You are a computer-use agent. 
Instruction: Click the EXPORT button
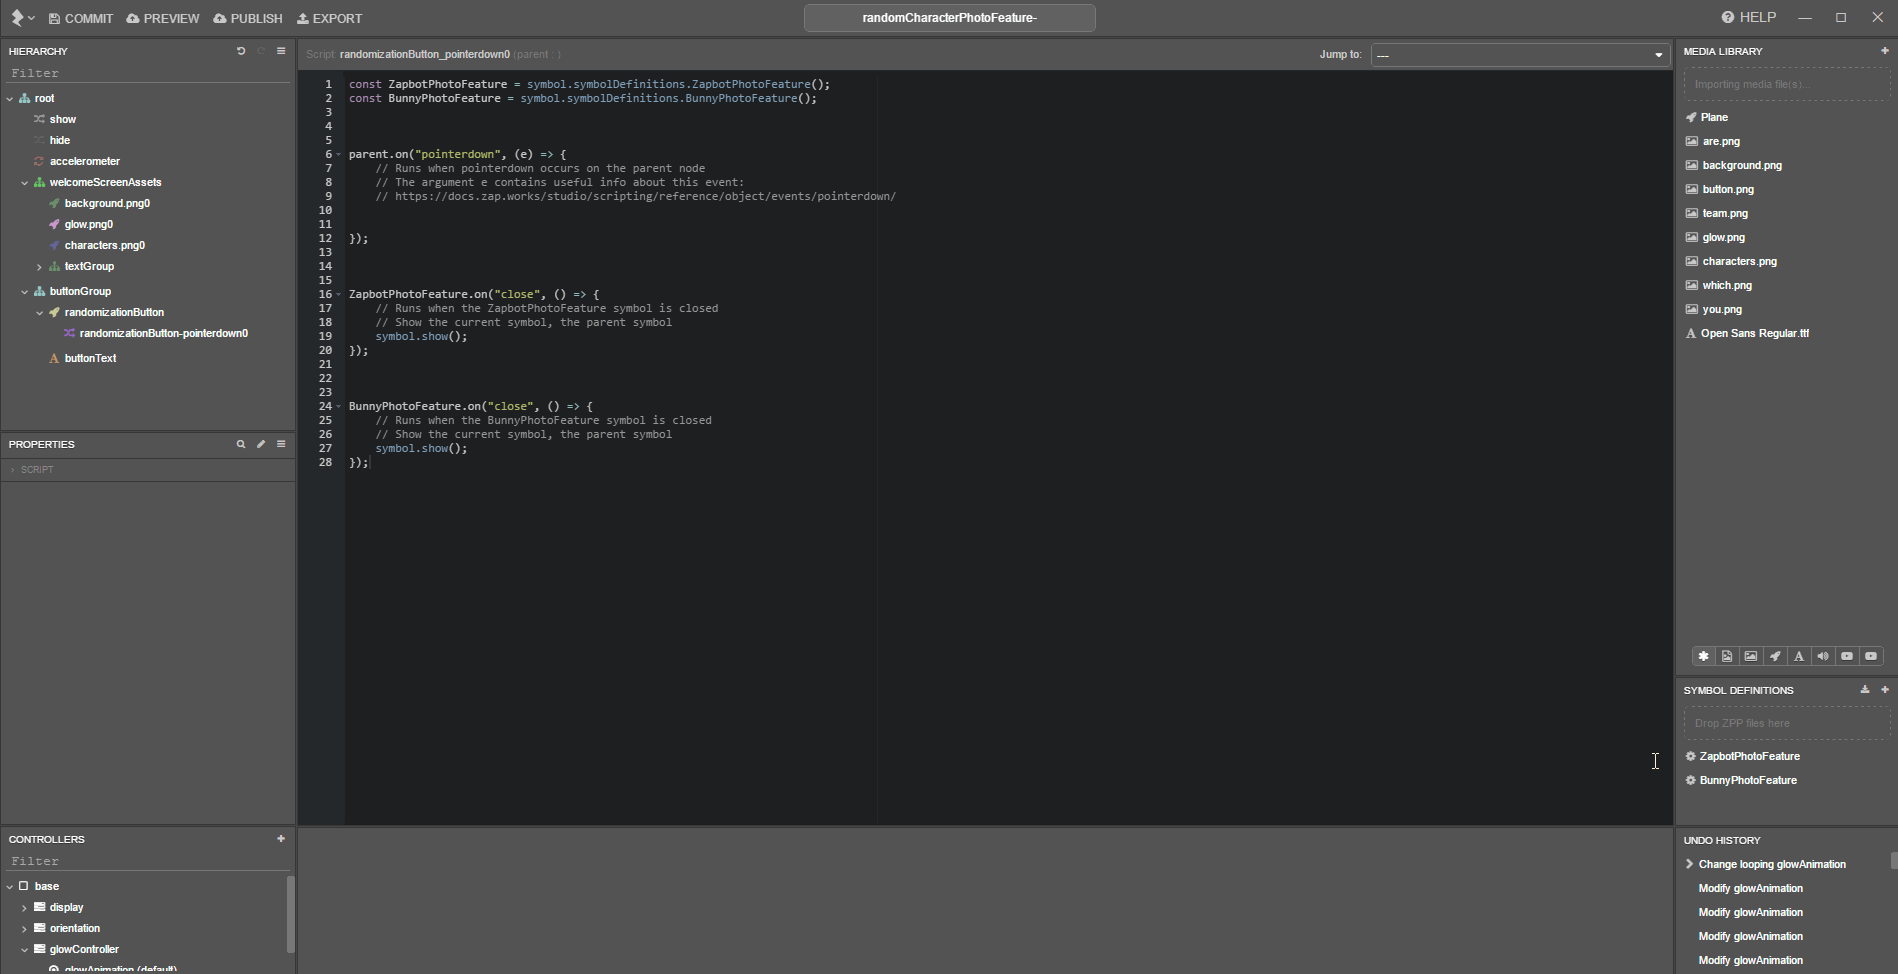click(x=330, y=18)
